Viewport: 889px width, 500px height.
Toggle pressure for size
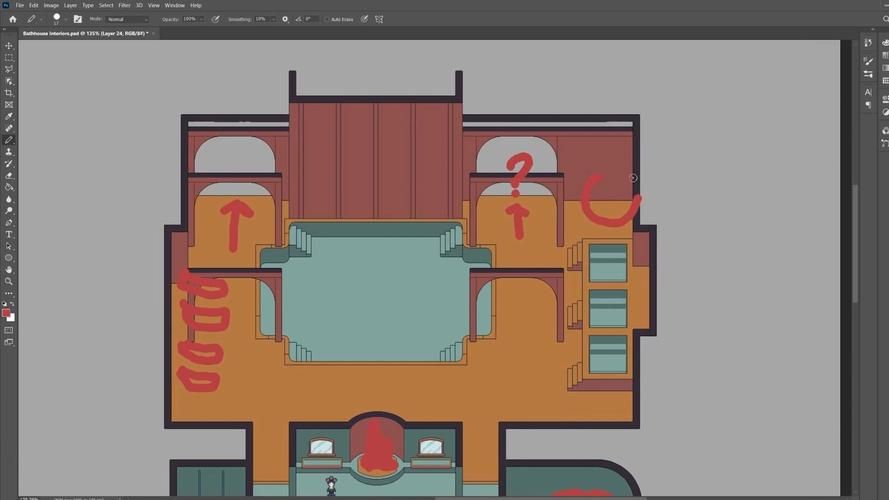tap(365, 19)
